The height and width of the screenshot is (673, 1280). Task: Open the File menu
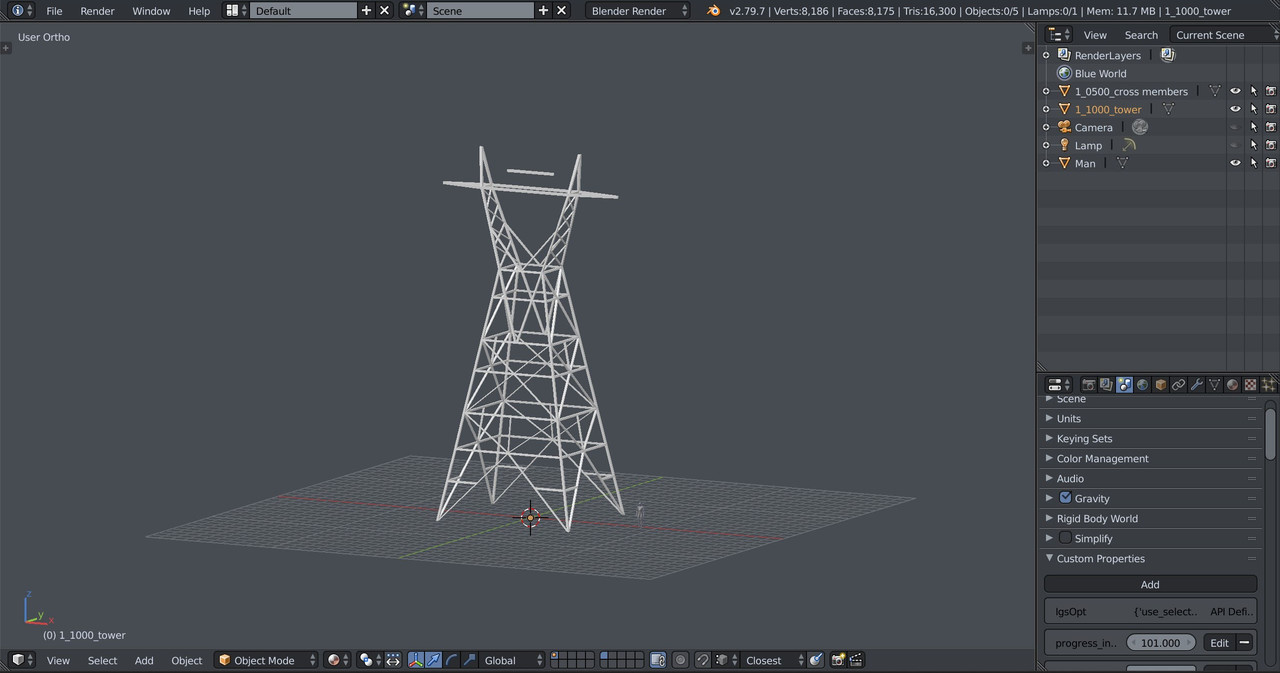click(54, 10)
